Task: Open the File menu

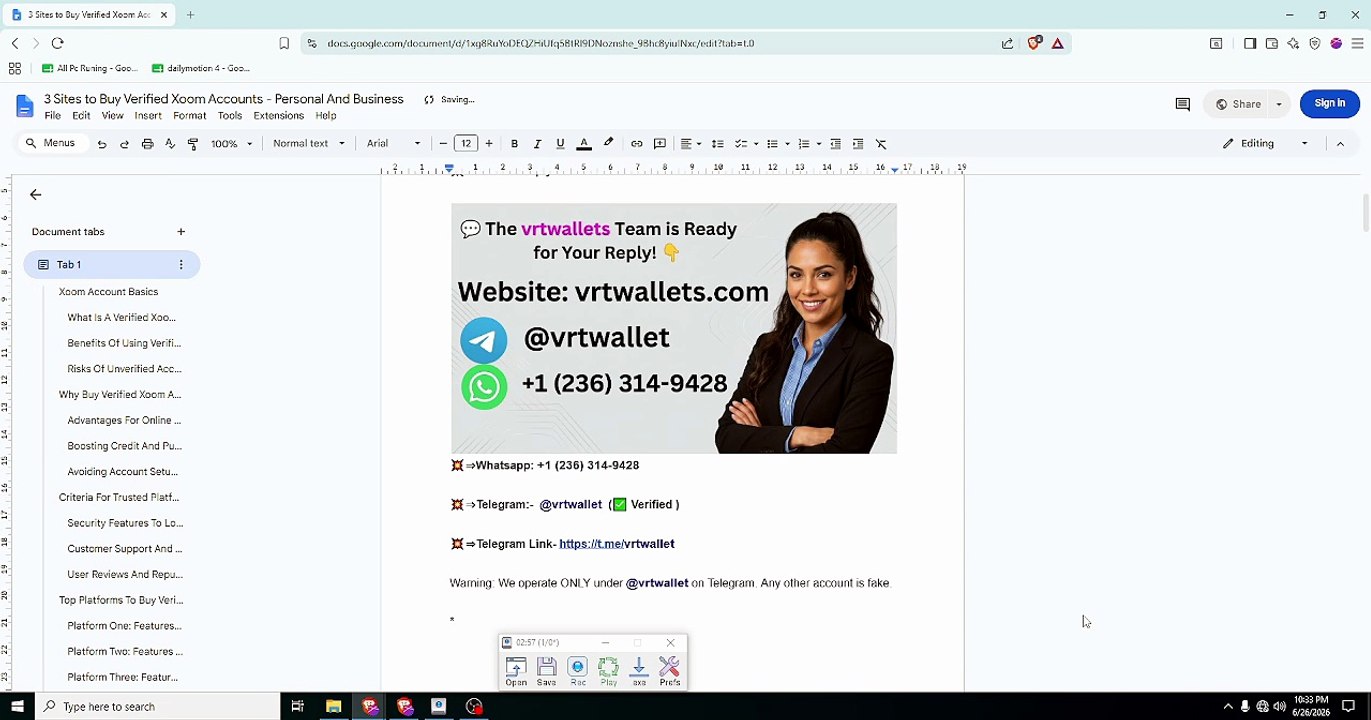Action: point(52,116)
